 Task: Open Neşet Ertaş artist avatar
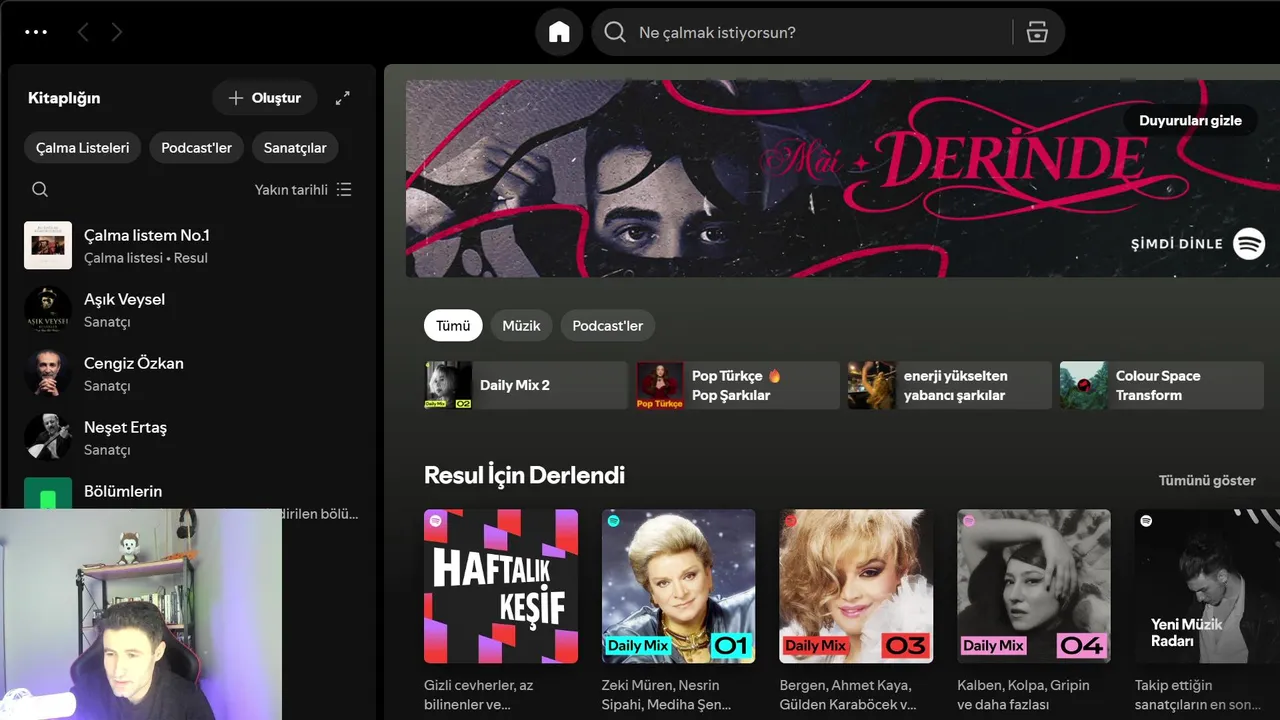[x=48, y=437]
